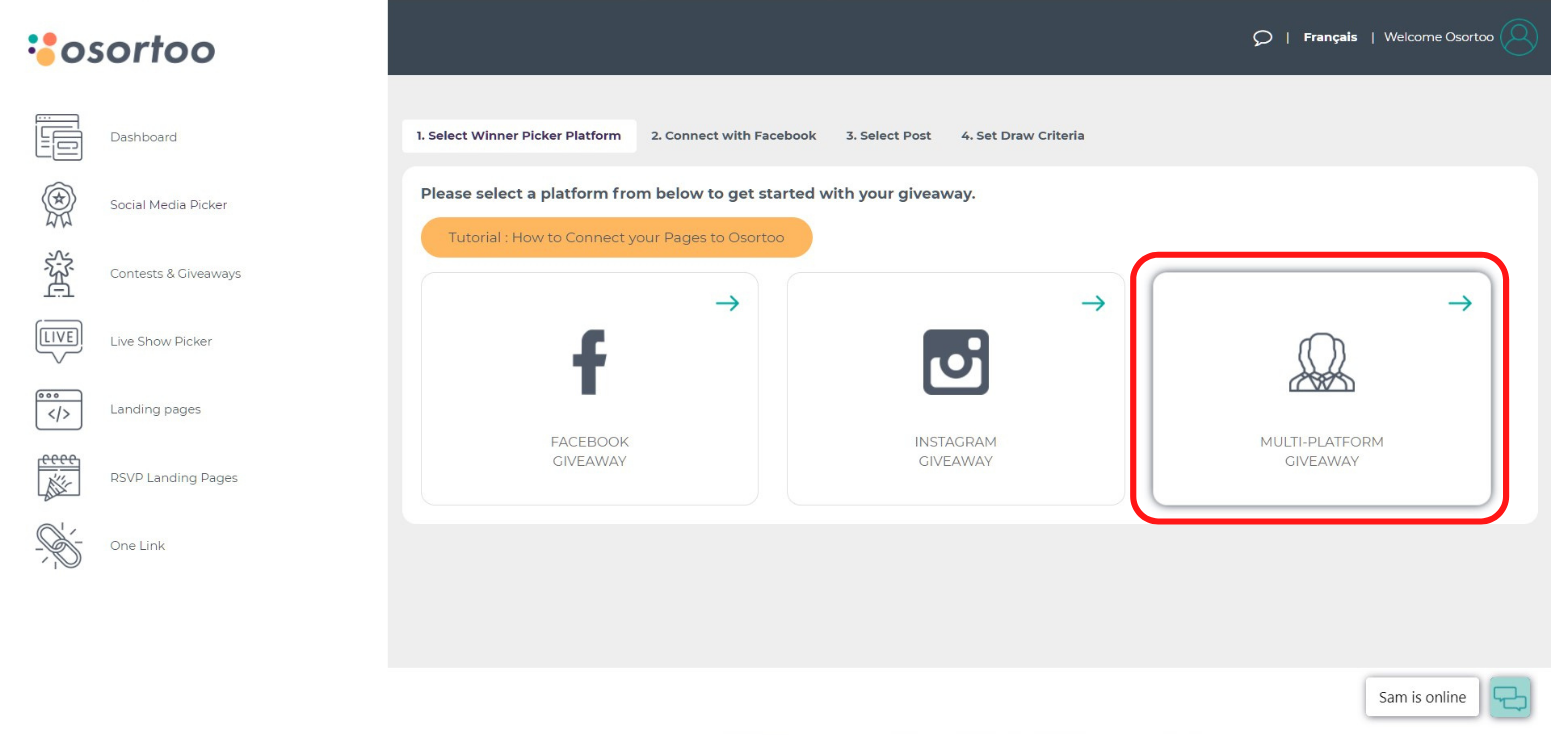
Task: Open Social Media Picker menu item
Action: (169, 205)
